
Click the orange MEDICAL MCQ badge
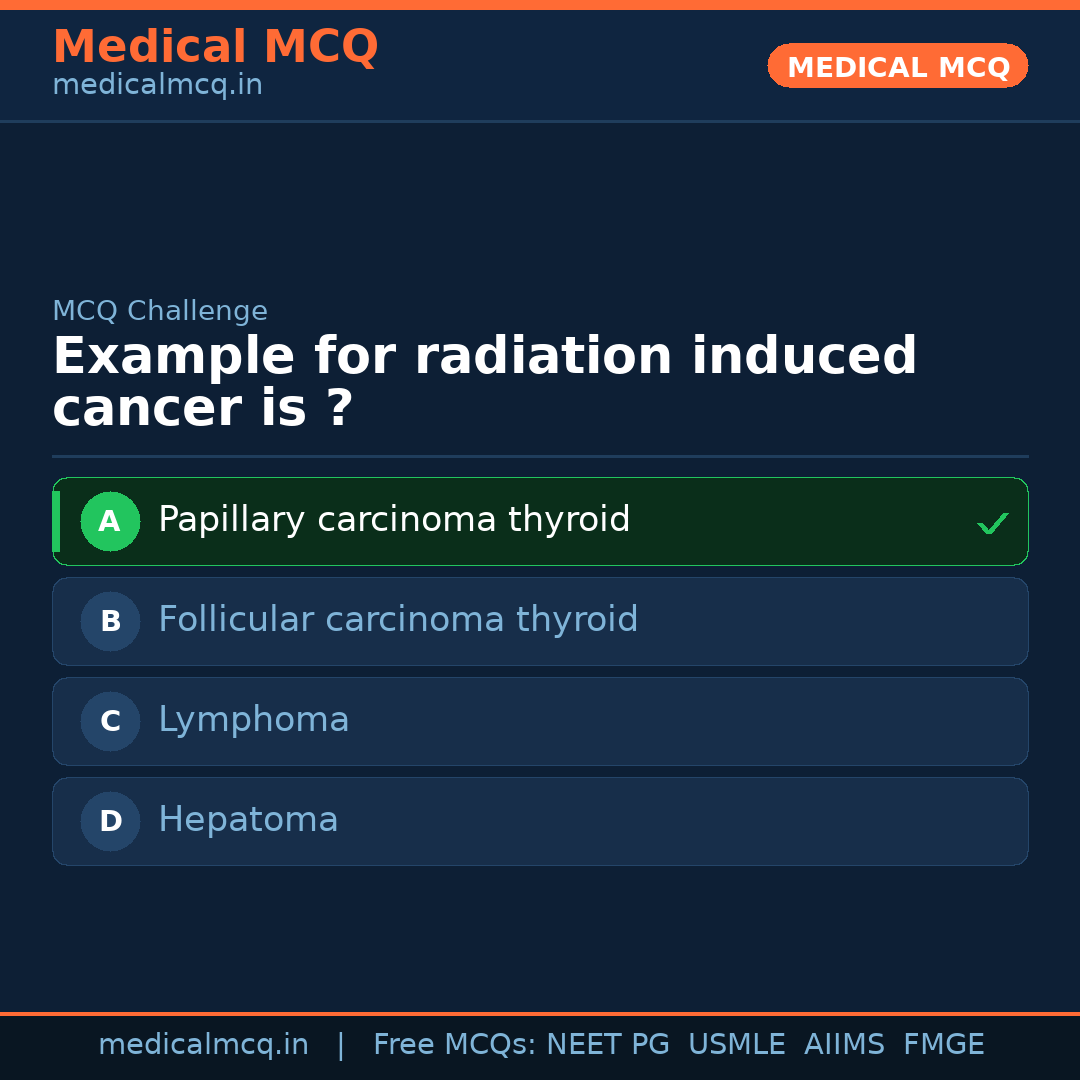(898, 66)
